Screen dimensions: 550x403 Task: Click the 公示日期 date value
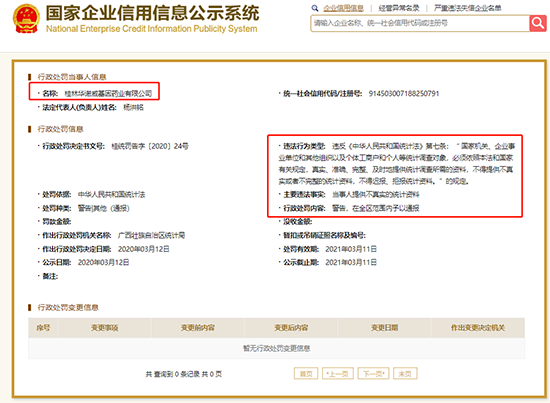pos(103,262)
